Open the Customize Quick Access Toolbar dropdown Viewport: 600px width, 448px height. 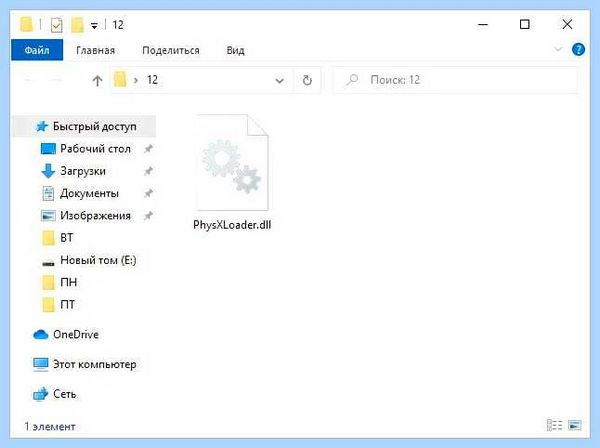[x=94, y=26]
